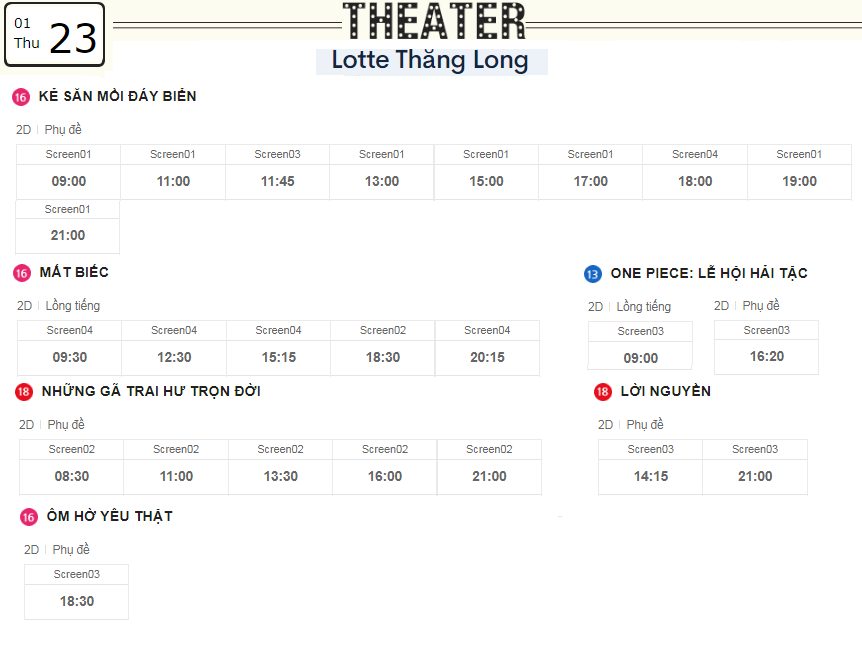Select Ôm Hờ Yêu Thật 18:30 showtime
This screenshot has width=862, height=646.
coord(76,592)
